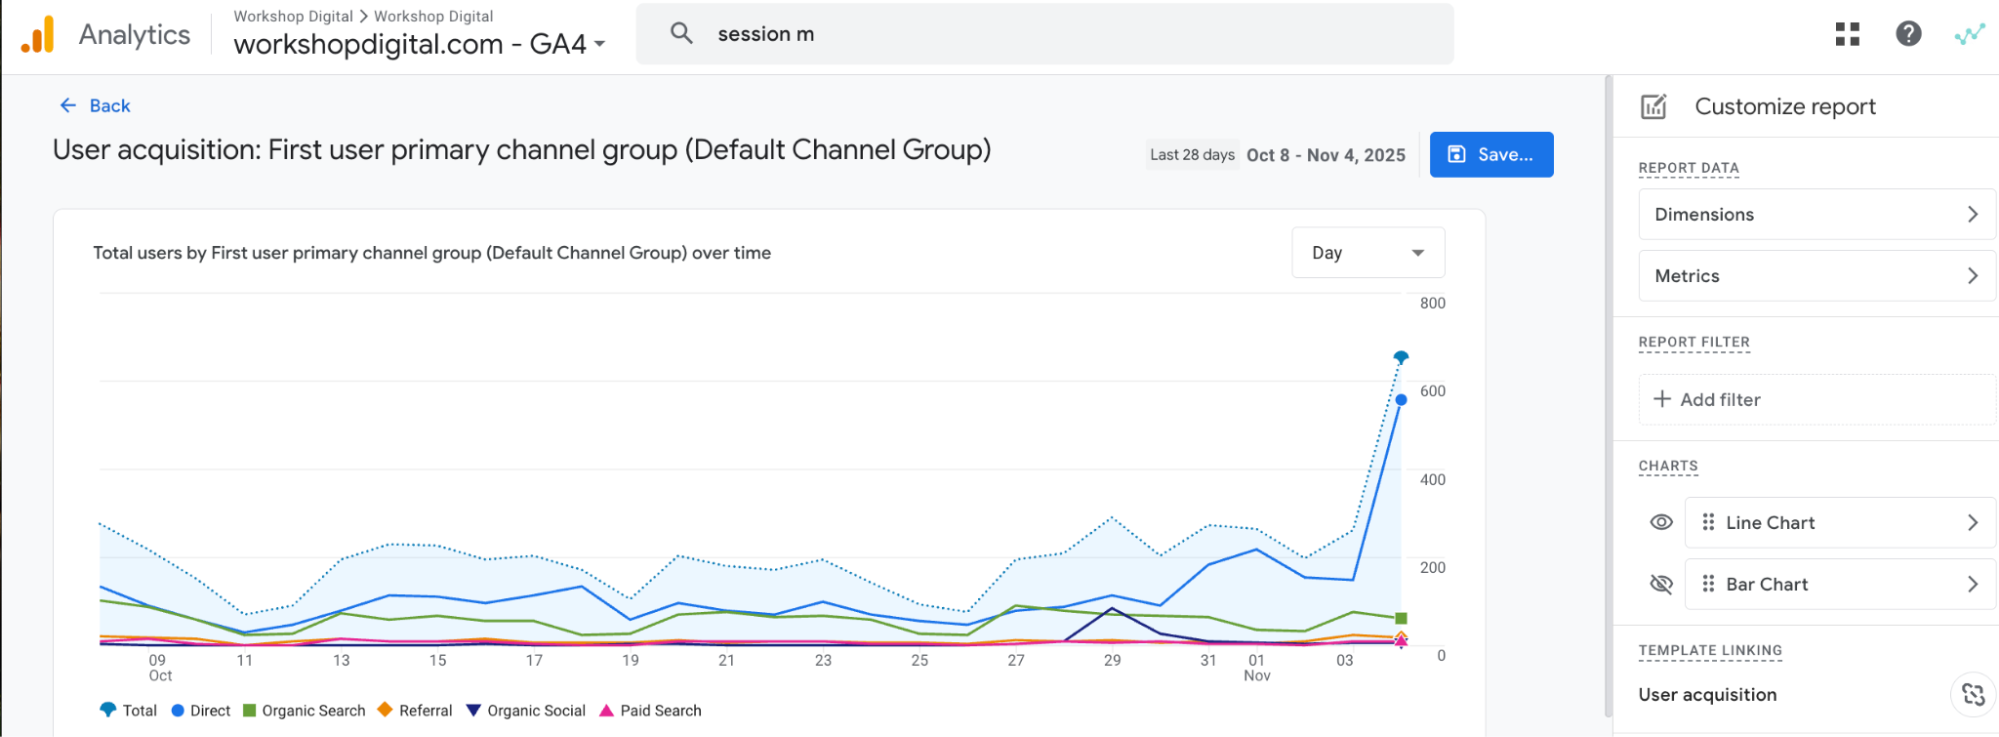Image resolution: width=1999 pixels, height=737 pixels.
Task: Click the Google Analytics logo
Action: point(38,35)
